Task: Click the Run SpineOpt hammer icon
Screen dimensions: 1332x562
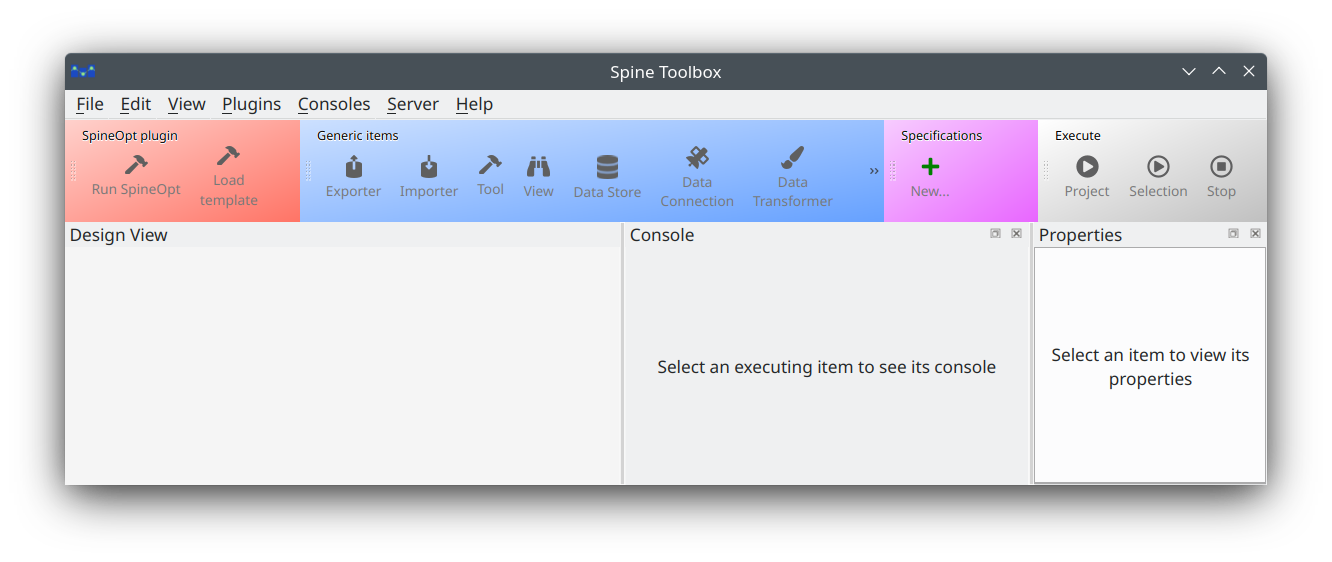Action: [136, 165]
